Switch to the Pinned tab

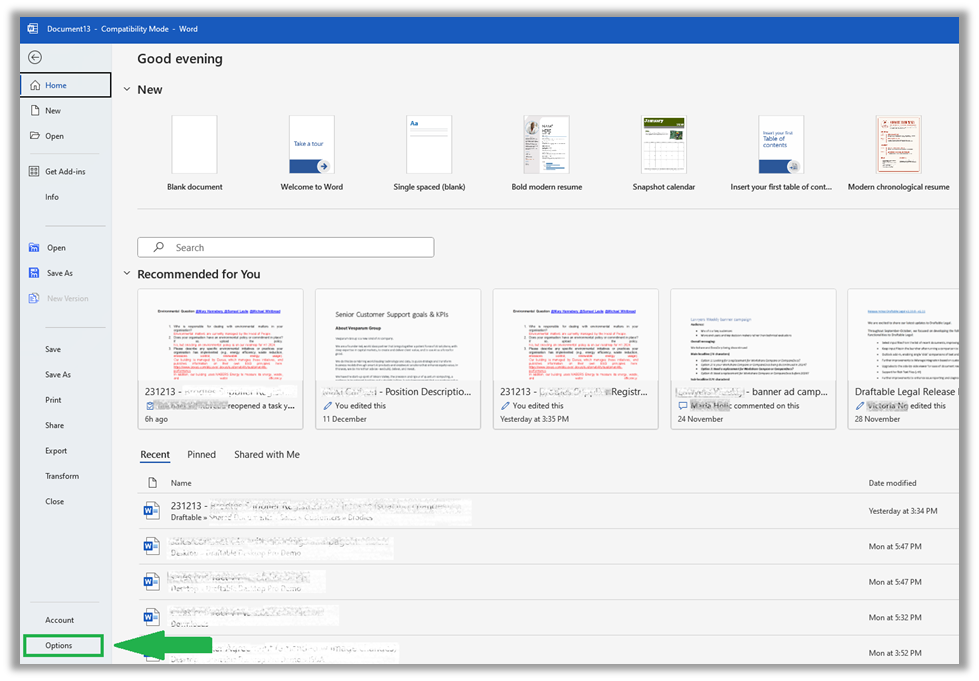point(201,454)
